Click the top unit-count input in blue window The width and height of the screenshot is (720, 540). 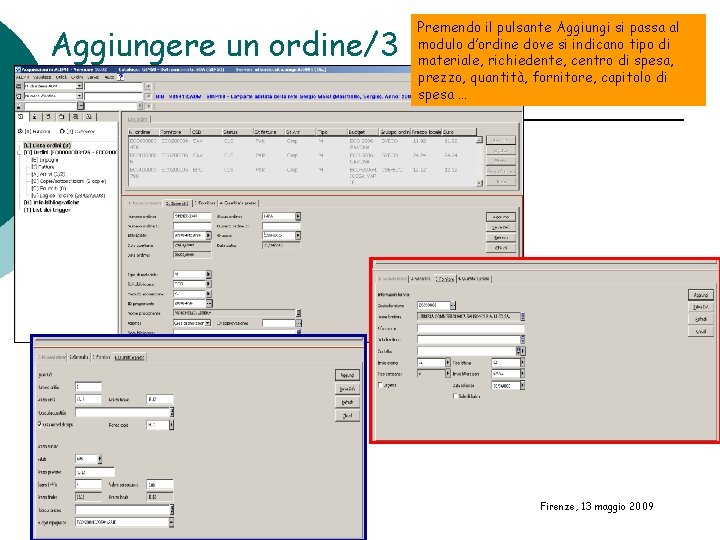click(x=88, y=387)
